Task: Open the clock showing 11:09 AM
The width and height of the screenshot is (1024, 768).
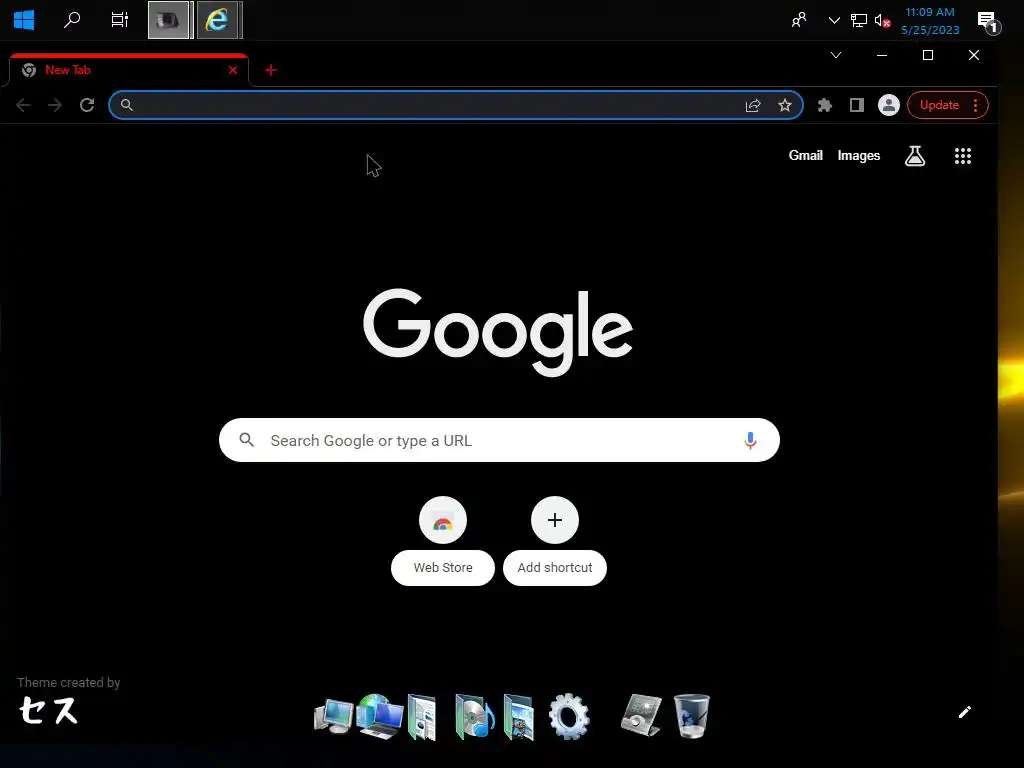Action: click(930, 21)
